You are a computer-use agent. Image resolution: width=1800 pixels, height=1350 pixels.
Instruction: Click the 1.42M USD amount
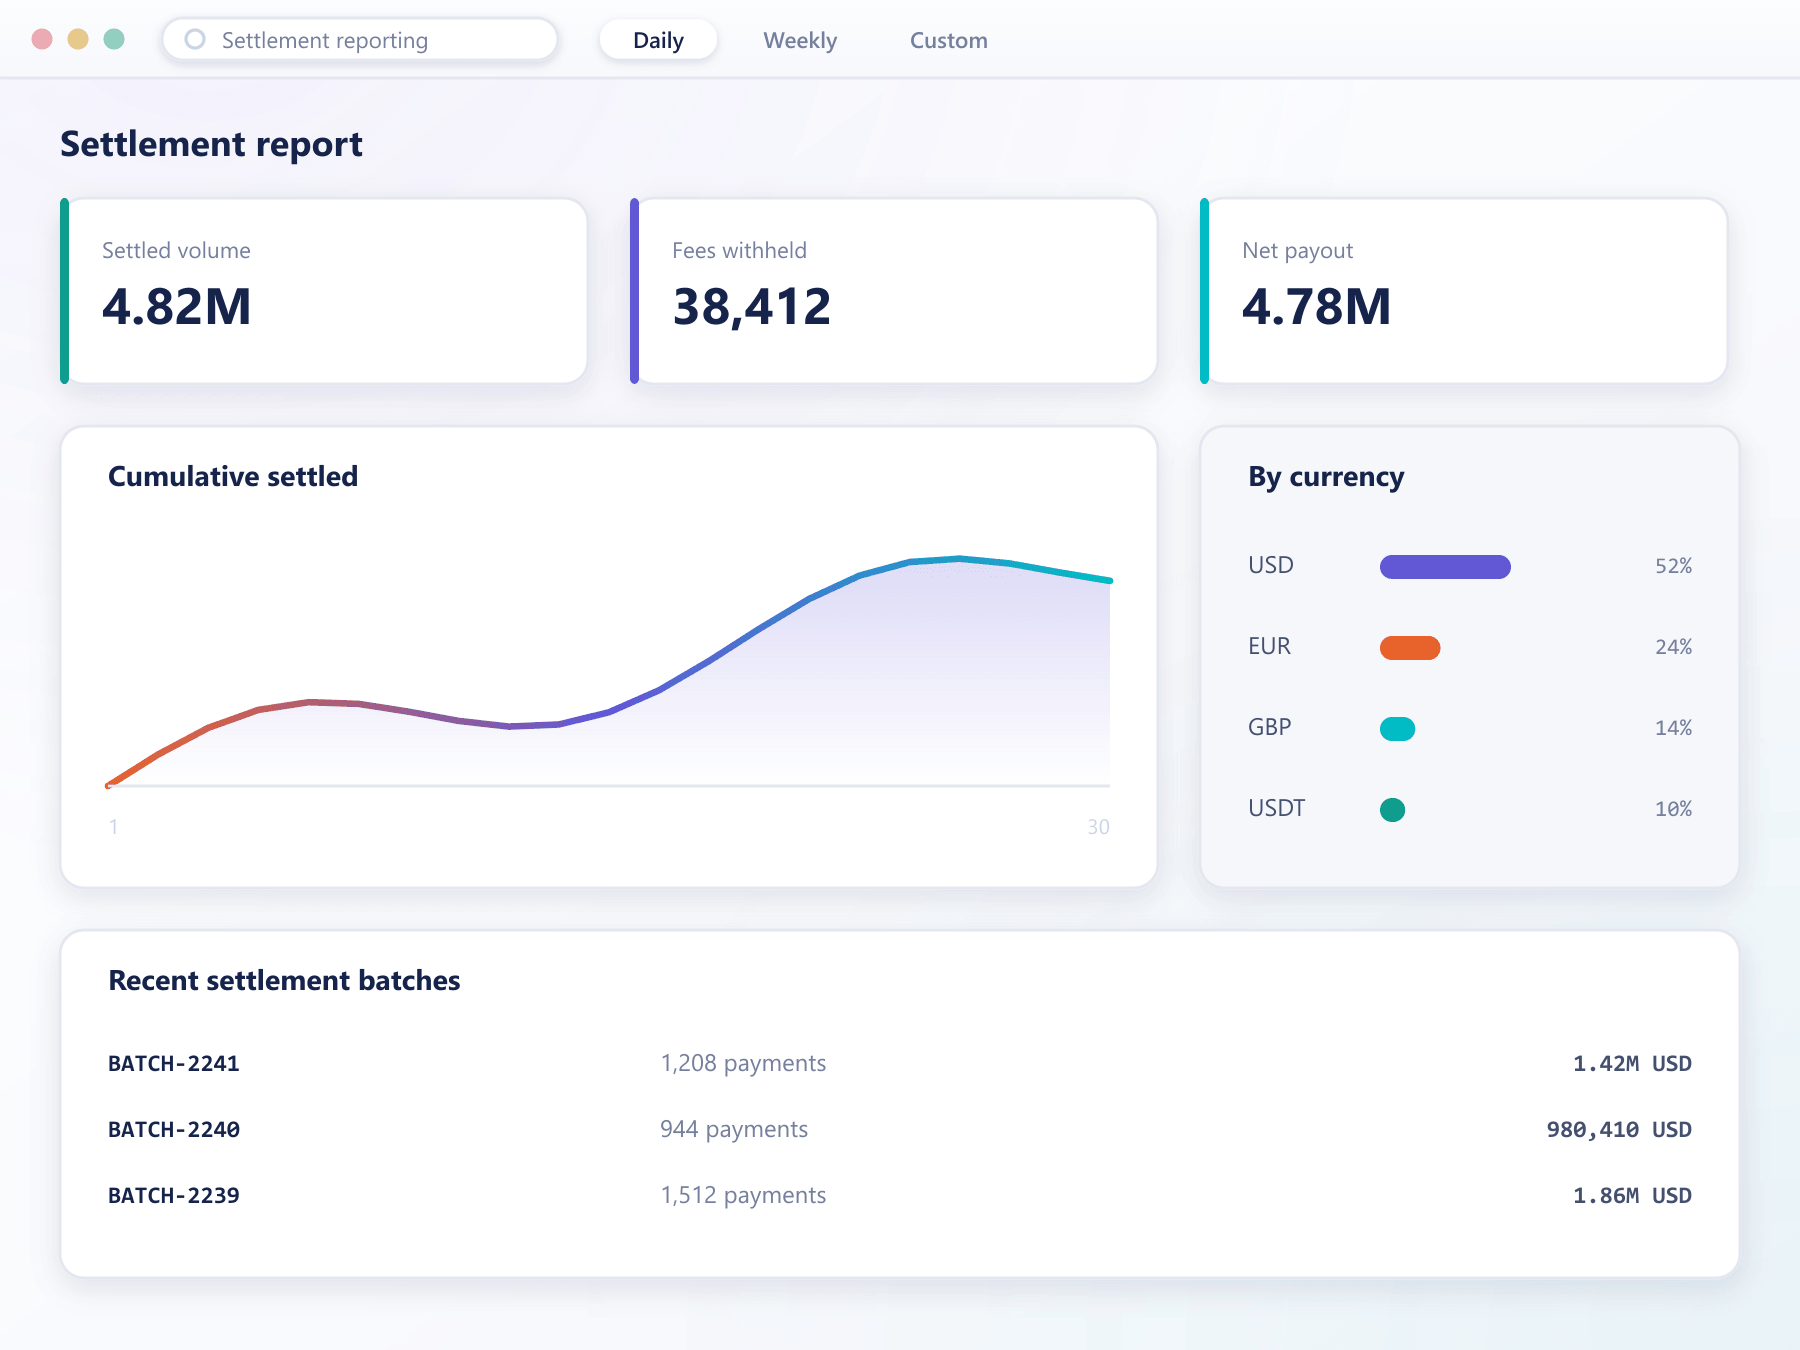coord(1632,1063)
